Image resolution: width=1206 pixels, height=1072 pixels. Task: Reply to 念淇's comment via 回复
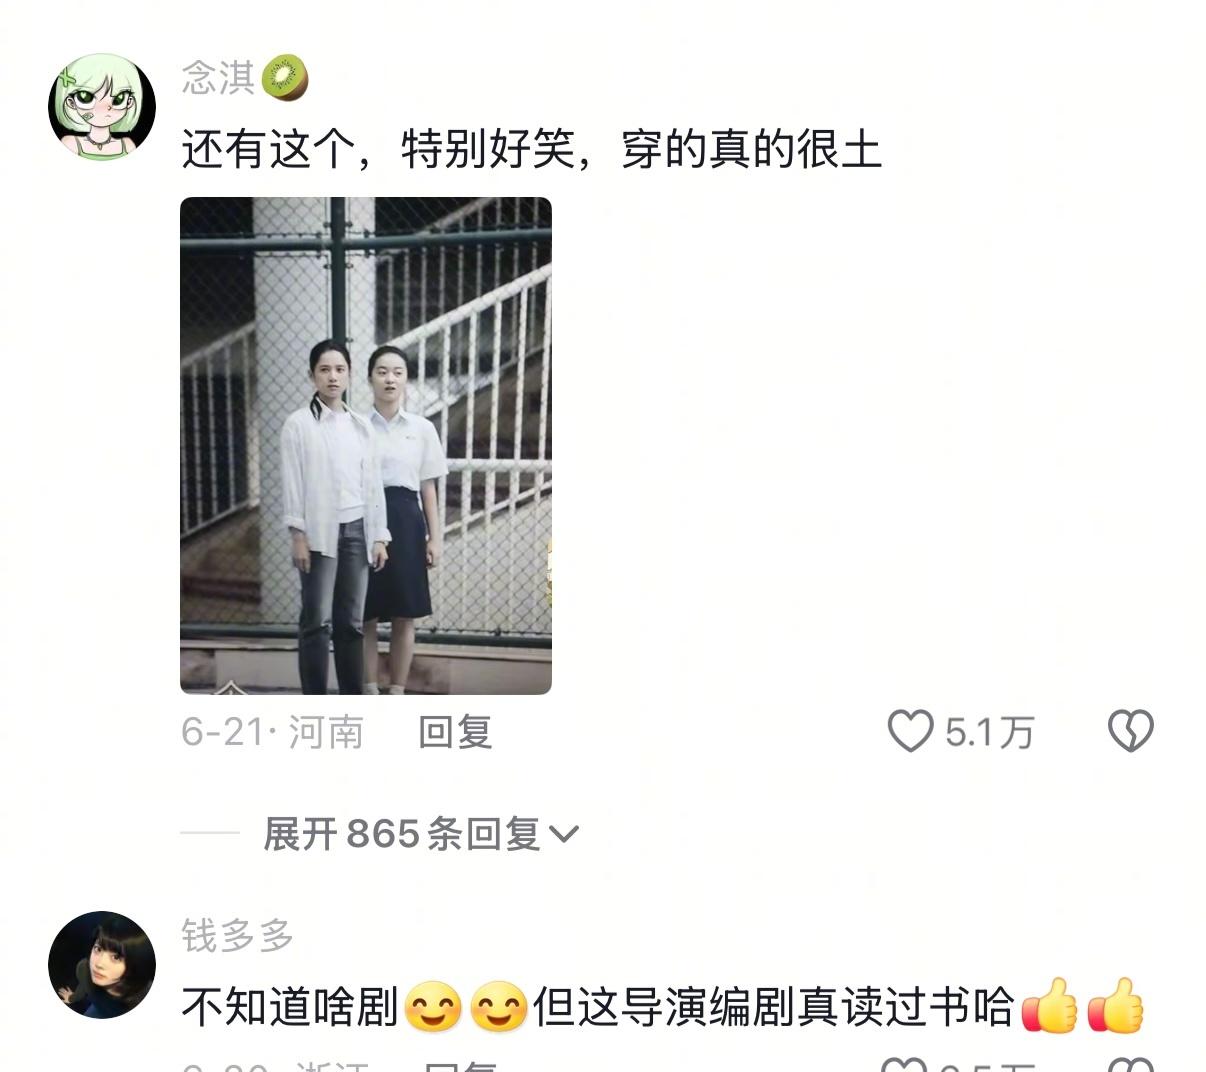point(455,732)
